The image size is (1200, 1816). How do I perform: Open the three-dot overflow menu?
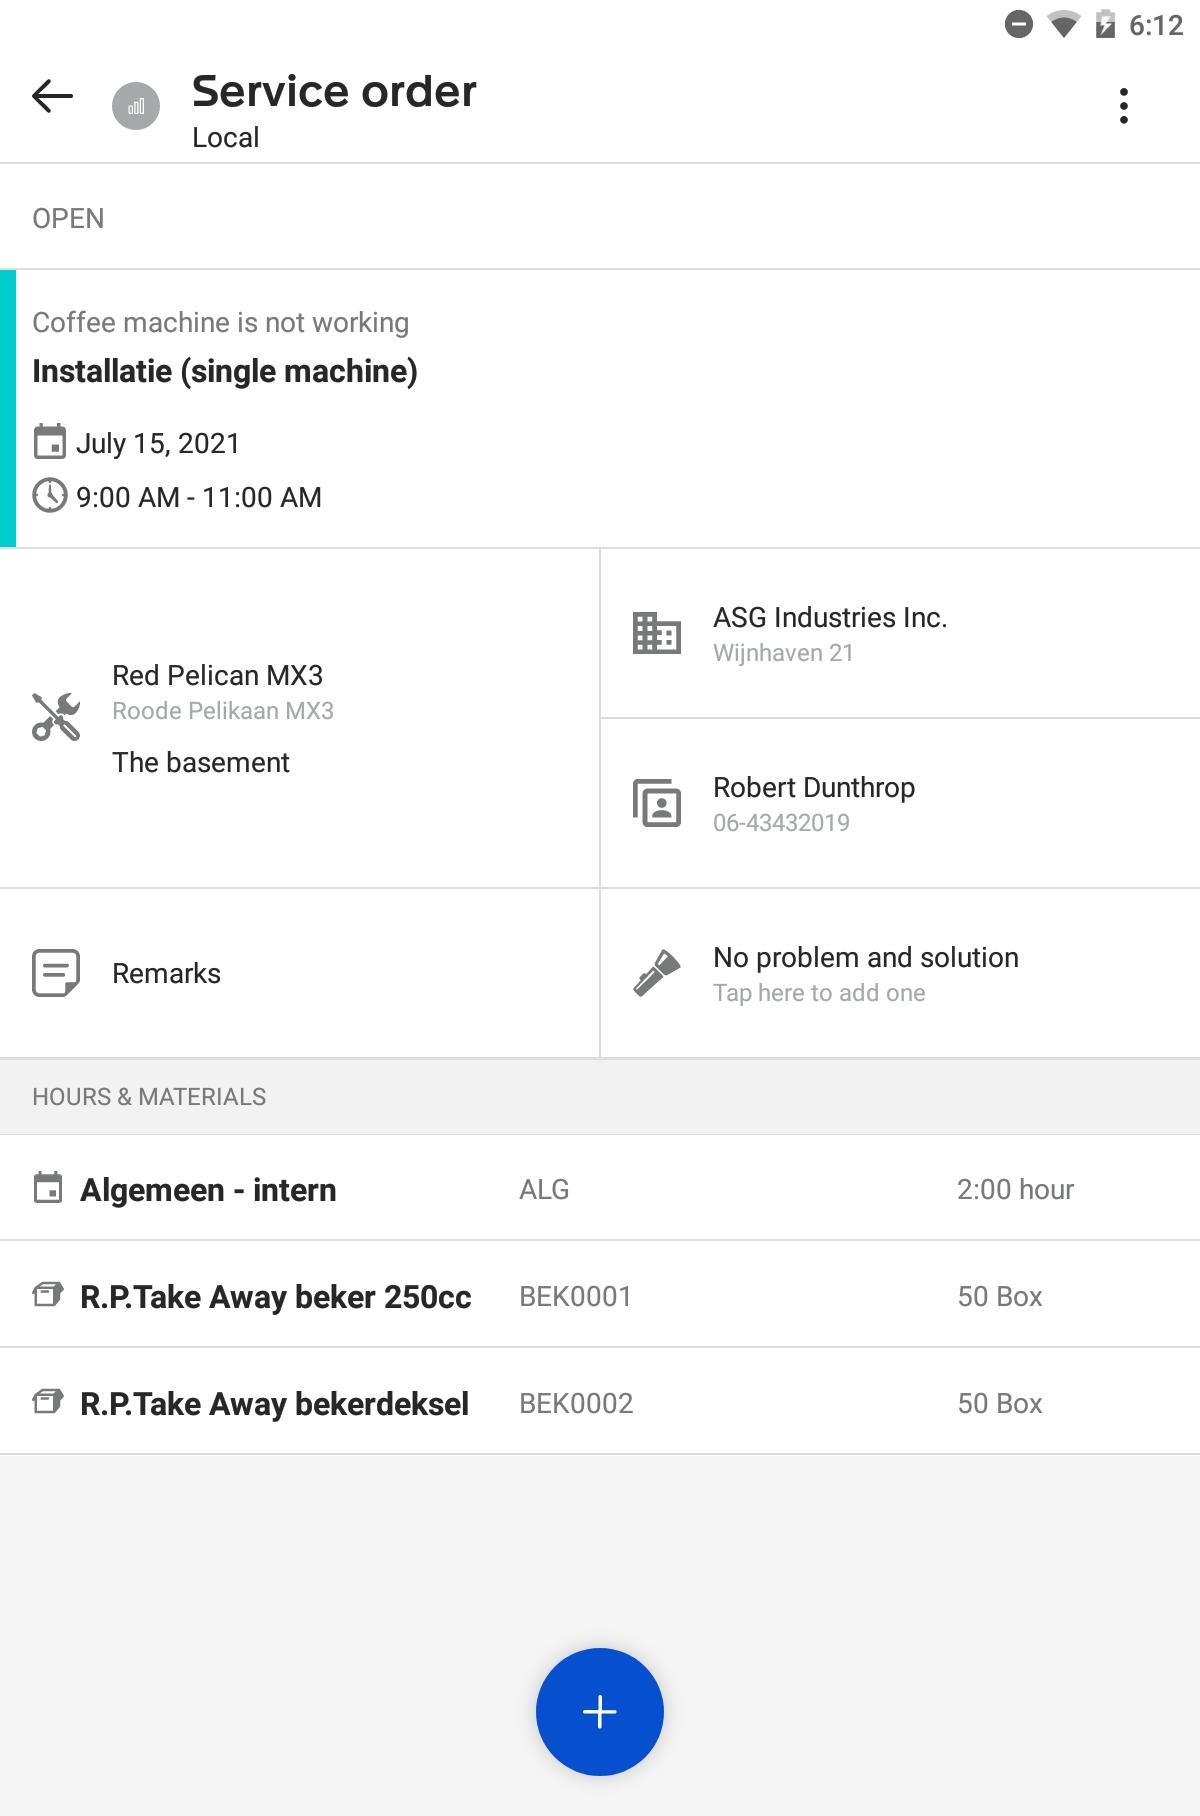pyautogui.click(x=1124, y=106)
